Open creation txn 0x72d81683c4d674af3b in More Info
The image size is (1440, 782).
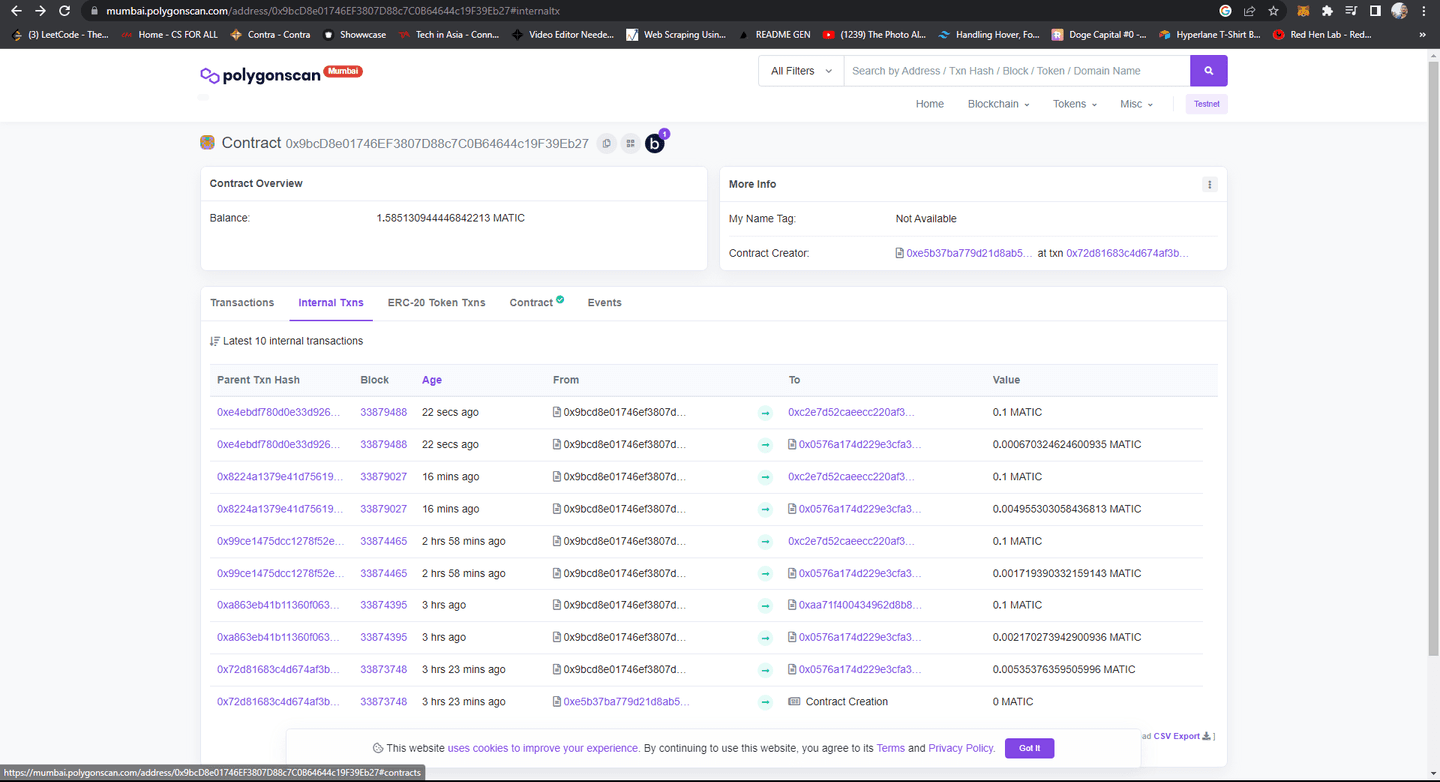pos(1127,254)
